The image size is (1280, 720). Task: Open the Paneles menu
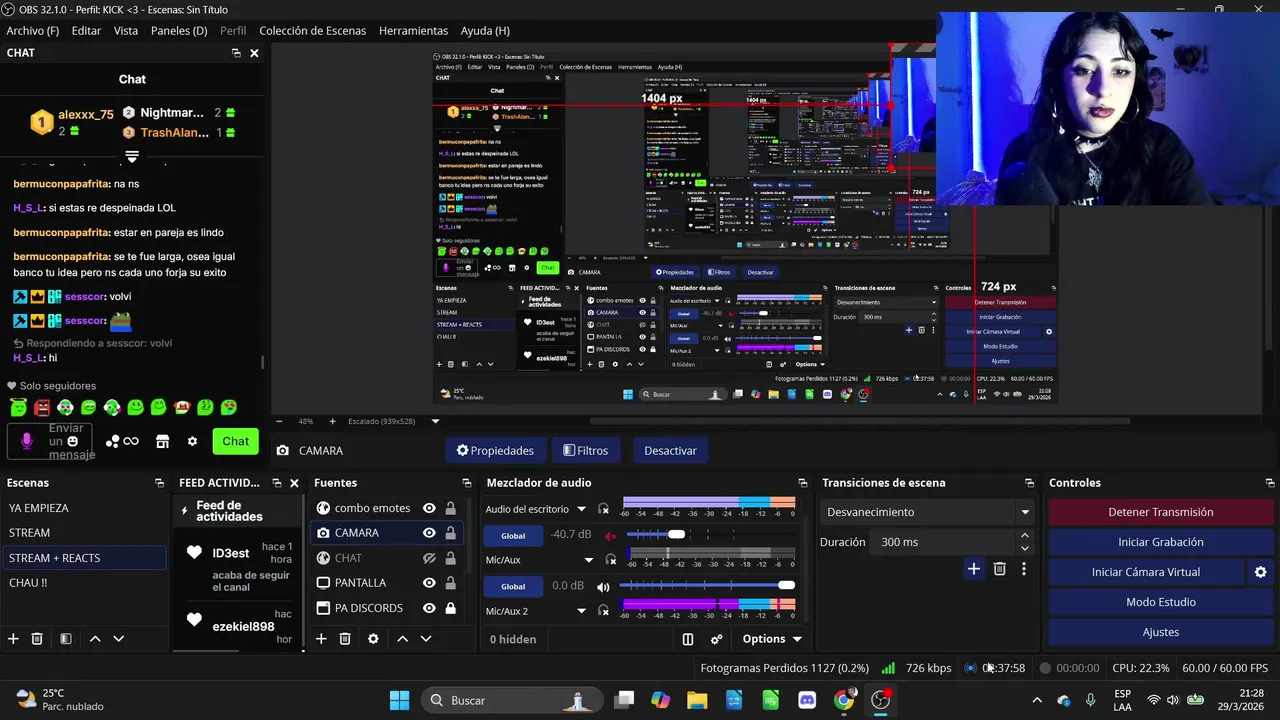tap(179, 31)
